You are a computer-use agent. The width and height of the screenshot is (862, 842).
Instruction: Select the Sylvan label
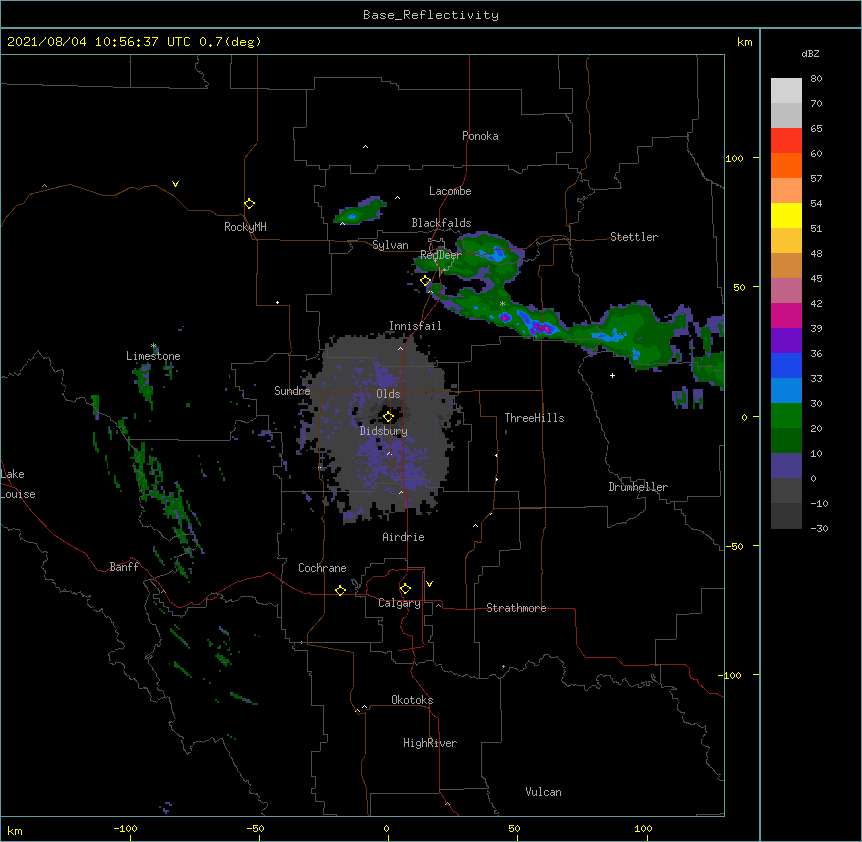click(x=390, y=245)
